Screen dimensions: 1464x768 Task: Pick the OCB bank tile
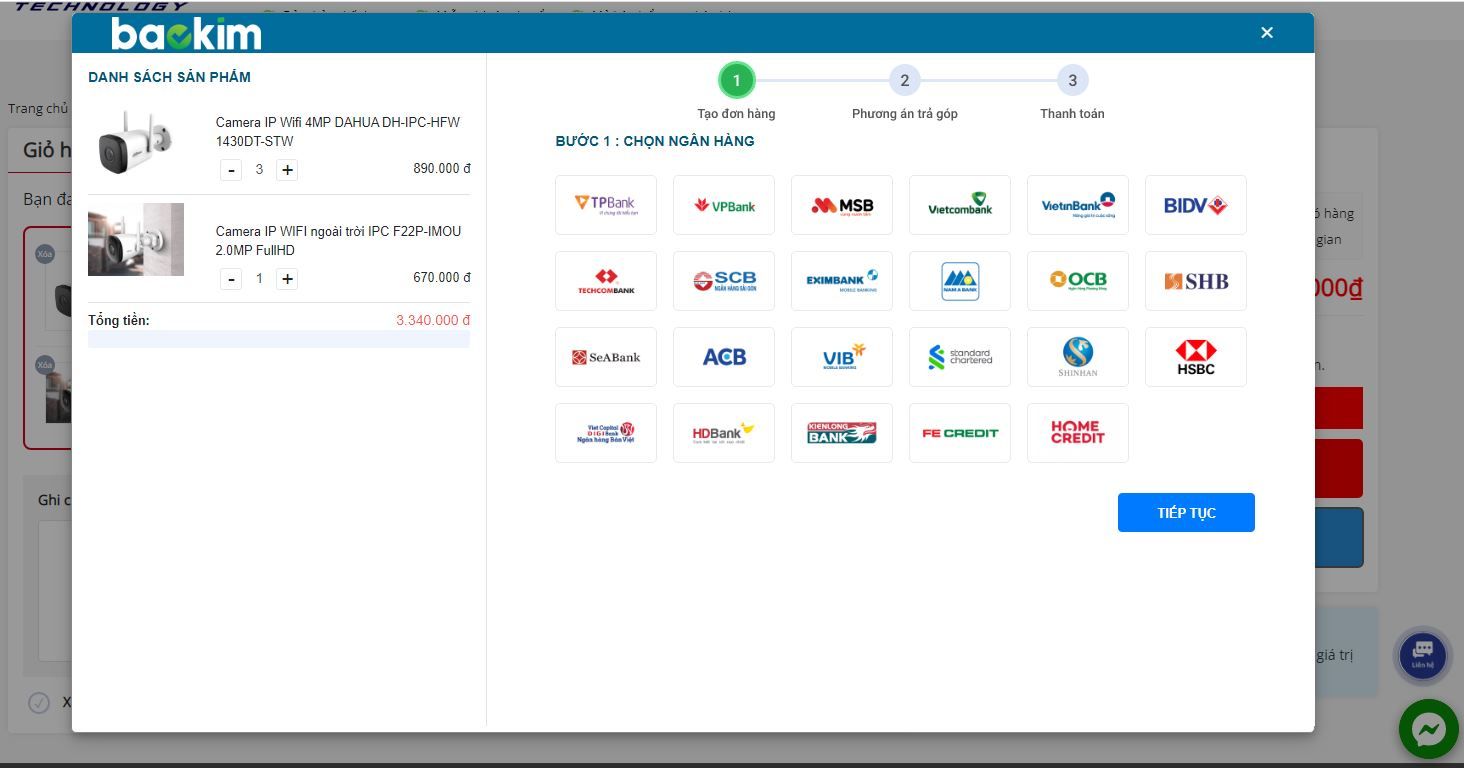[x=1077, y=281]
